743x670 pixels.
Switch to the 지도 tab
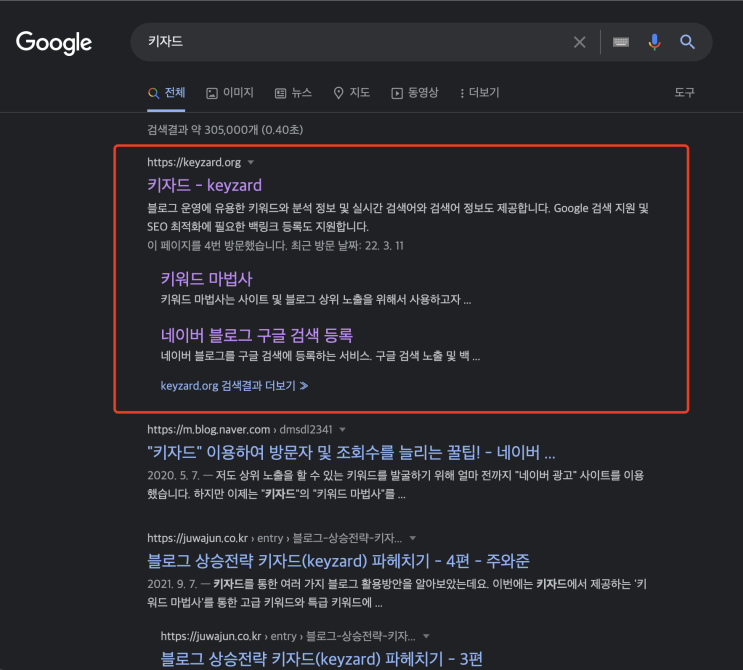(x=352, y=93)
